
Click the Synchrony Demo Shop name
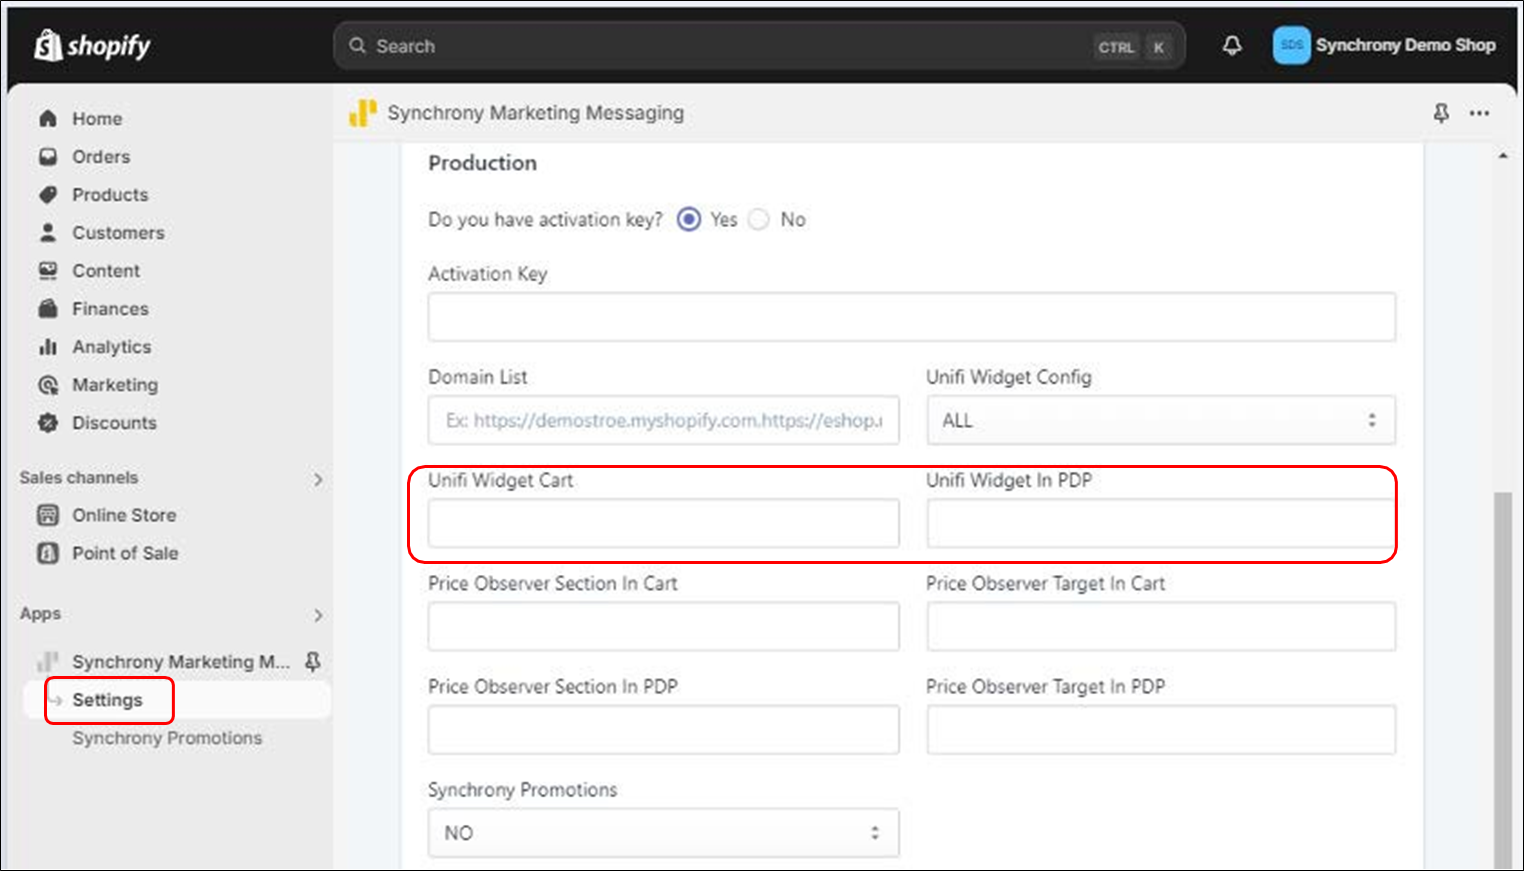(1405, 45)
